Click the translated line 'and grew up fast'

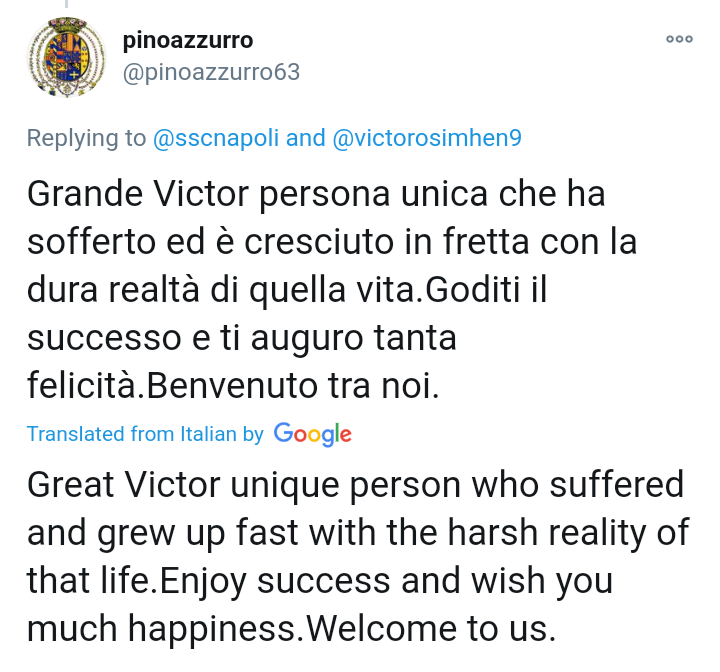click(x=358, y=533)
